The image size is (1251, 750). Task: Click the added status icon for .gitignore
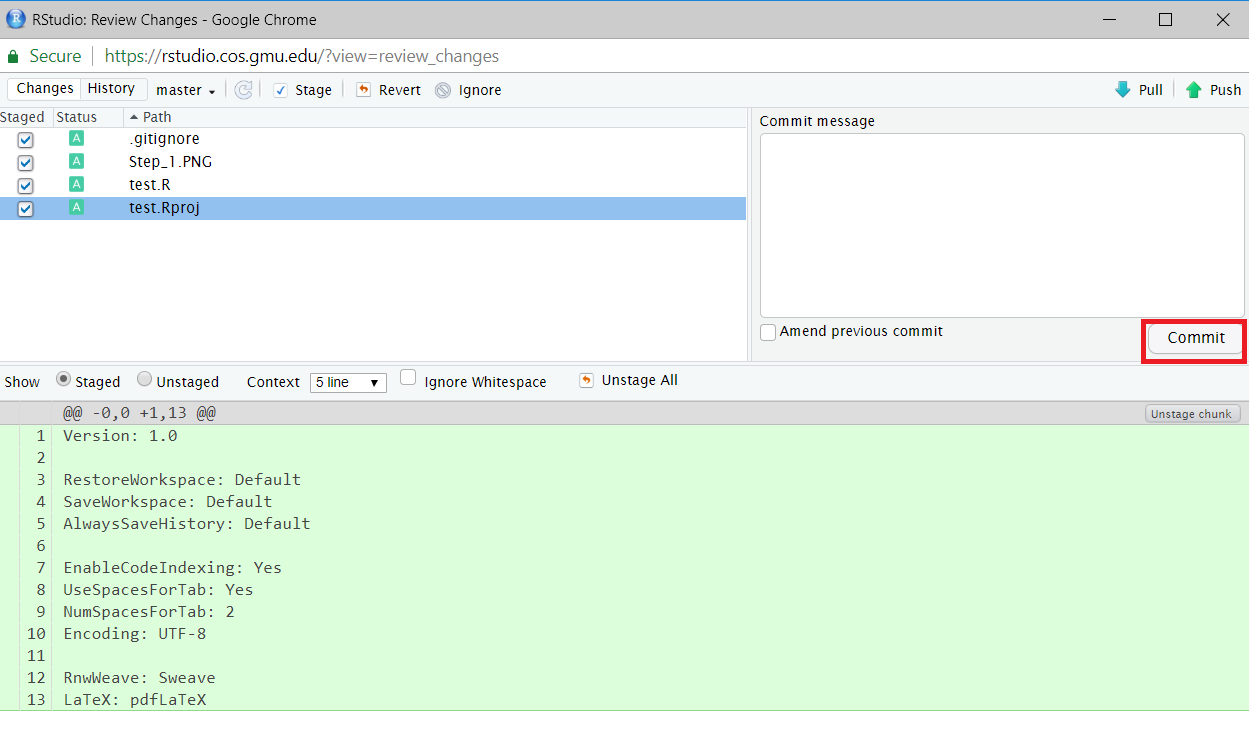[76, 139]
